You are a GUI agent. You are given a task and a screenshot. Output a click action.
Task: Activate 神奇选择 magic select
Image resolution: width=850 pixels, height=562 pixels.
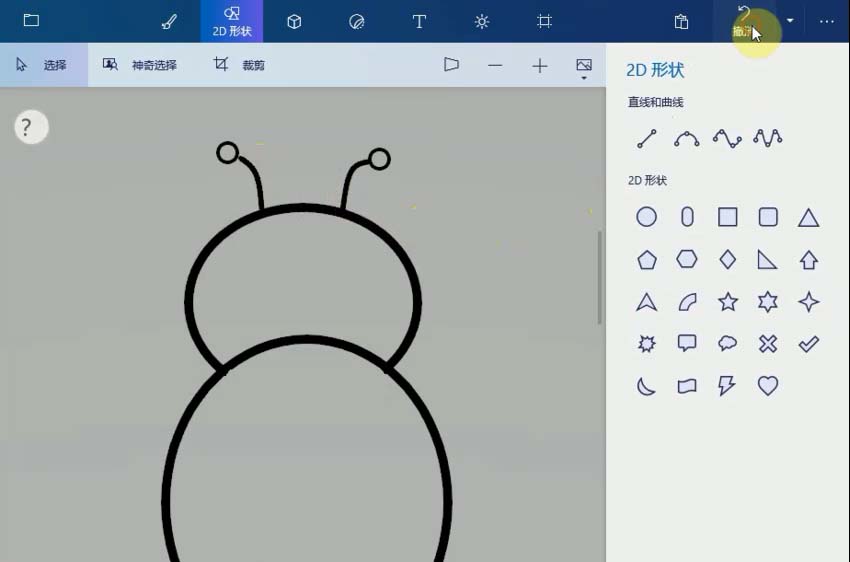[x=140, y=65]
